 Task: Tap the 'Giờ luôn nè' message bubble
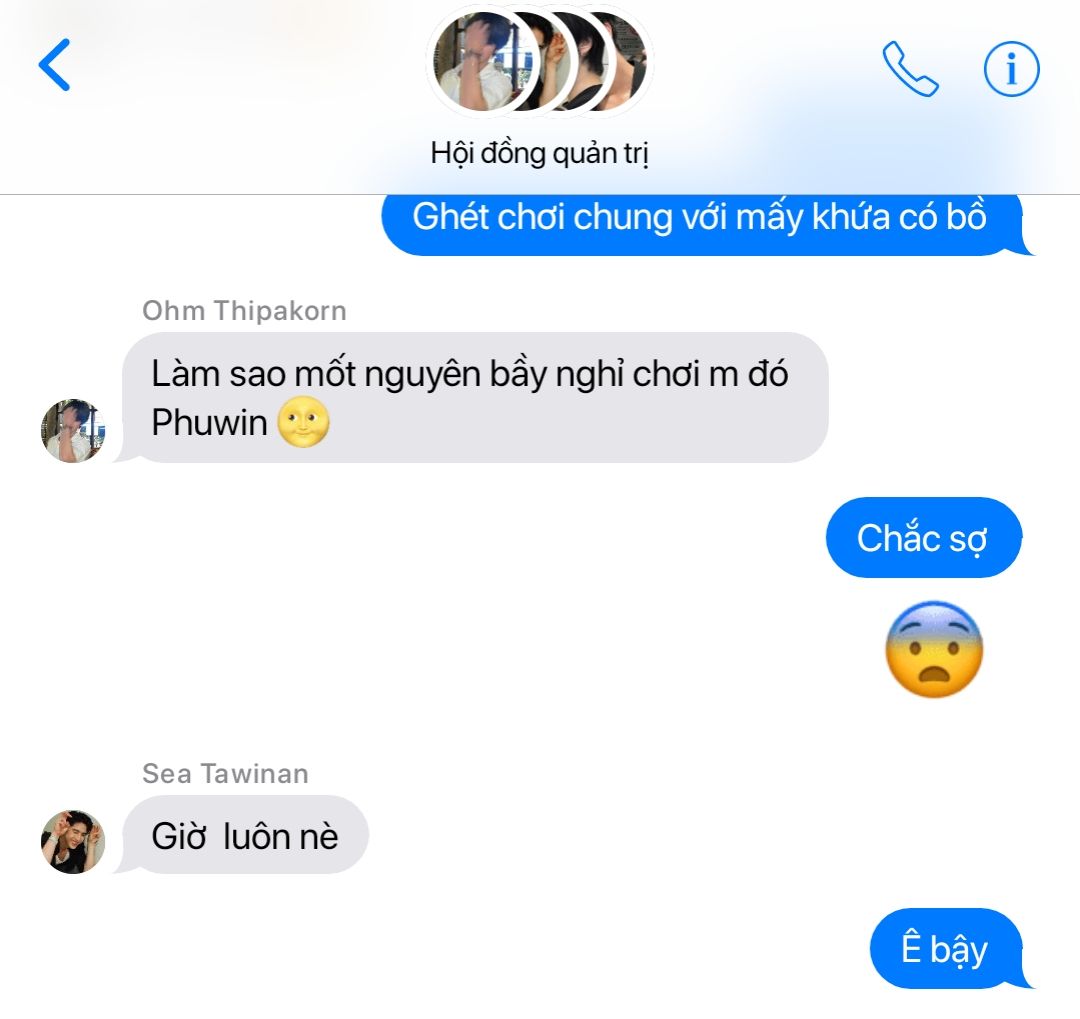pos(242,835)
